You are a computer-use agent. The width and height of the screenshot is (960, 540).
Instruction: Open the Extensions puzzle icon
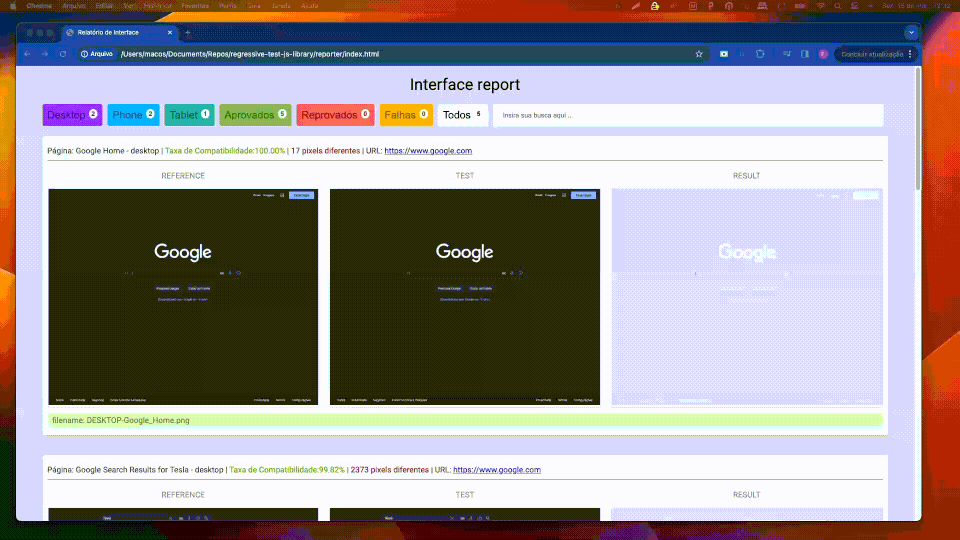tap(760, 54)
